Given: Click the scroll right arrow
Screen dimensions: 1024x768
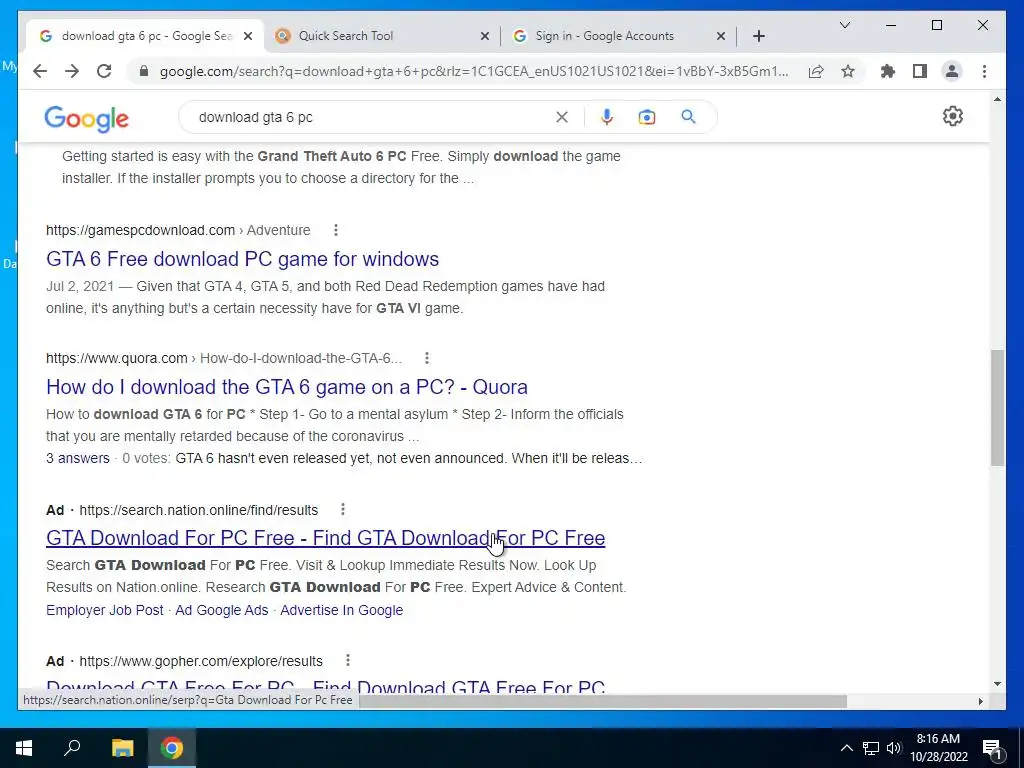Looking at the screenshot, I should click(980, 701).
